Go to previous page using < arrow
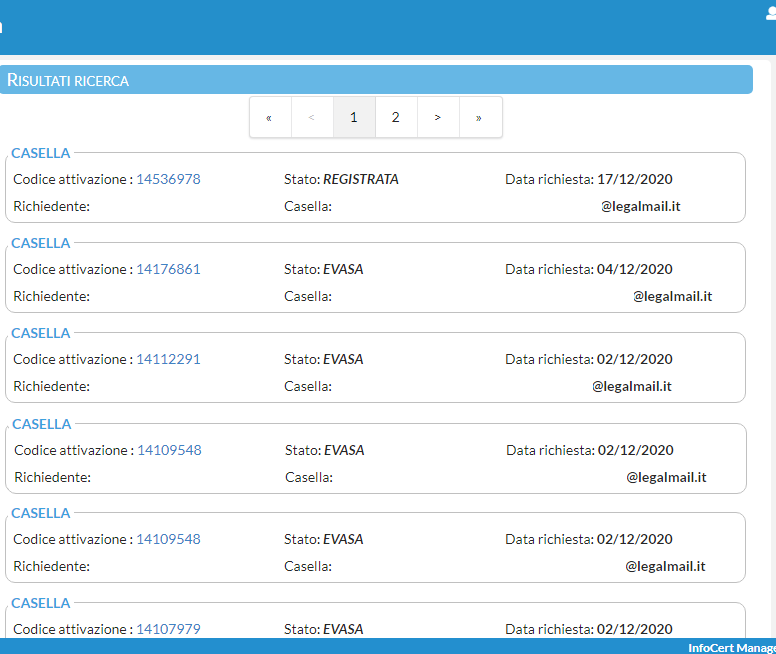The height and width of the screenshot is (654, 776). (312, 118)
